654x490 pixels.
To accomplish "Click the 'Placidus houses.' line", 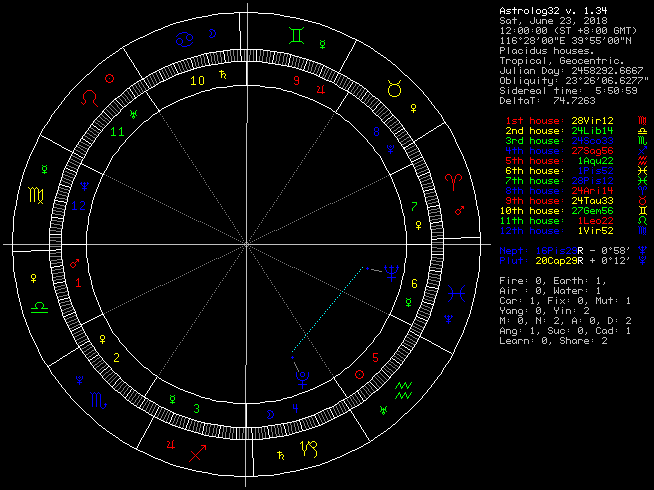I will [547, 51].
